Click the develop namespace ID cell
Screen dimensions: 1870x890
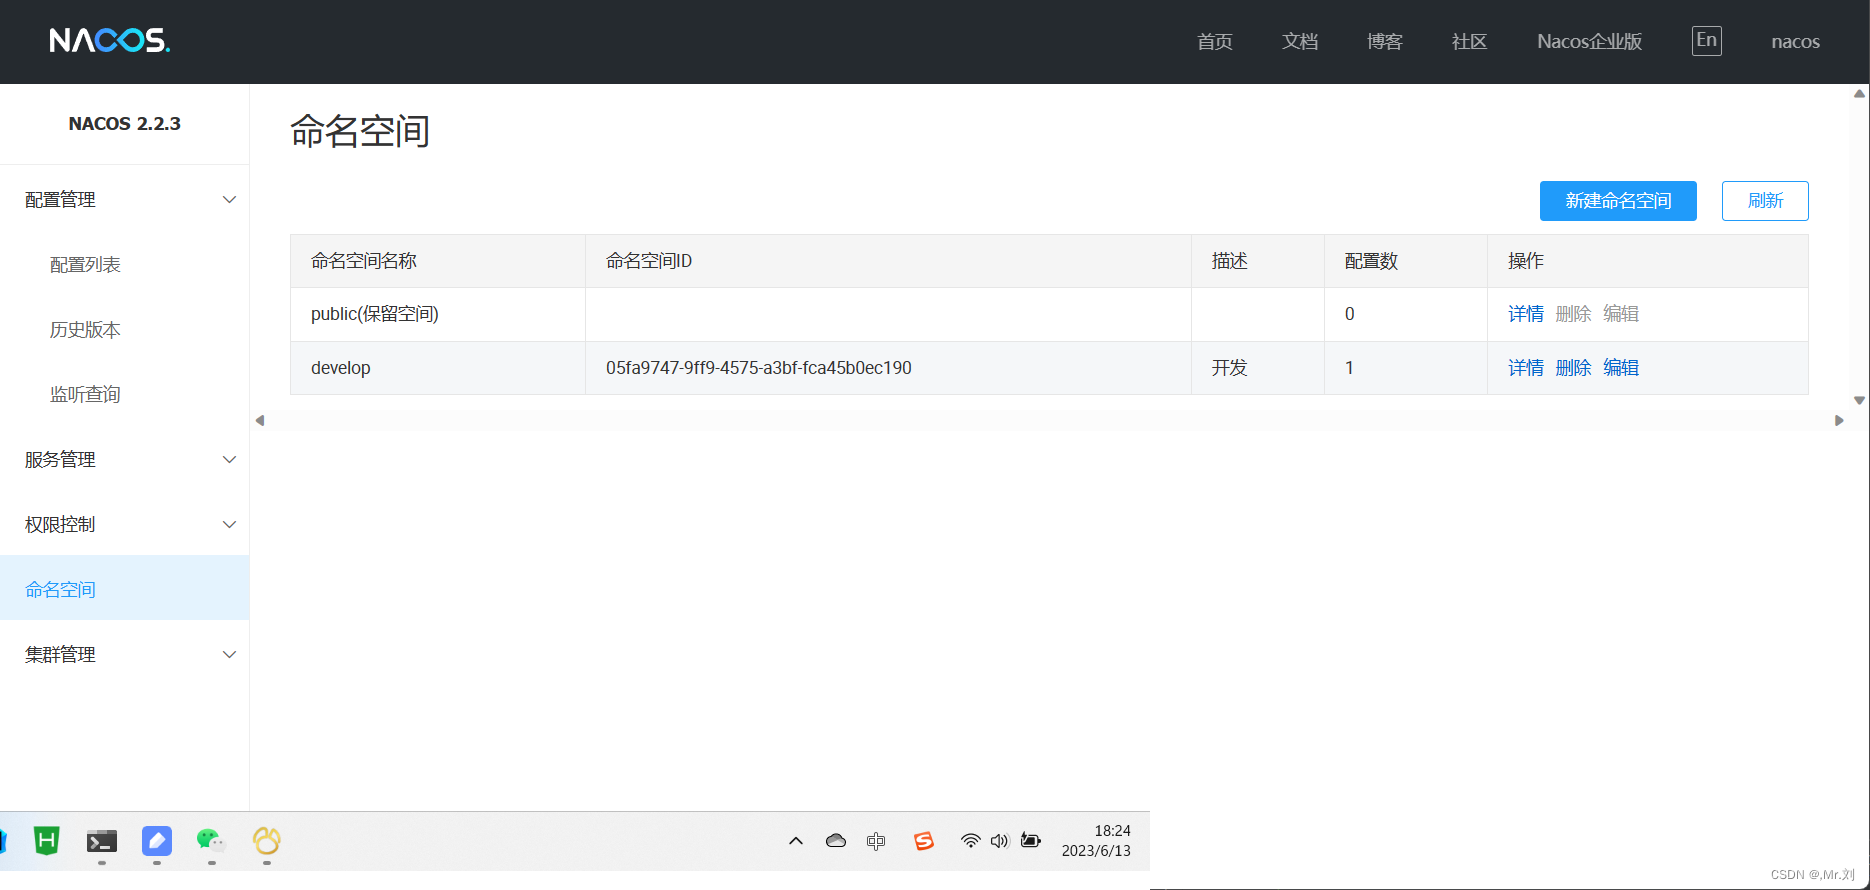coord(888,368)
